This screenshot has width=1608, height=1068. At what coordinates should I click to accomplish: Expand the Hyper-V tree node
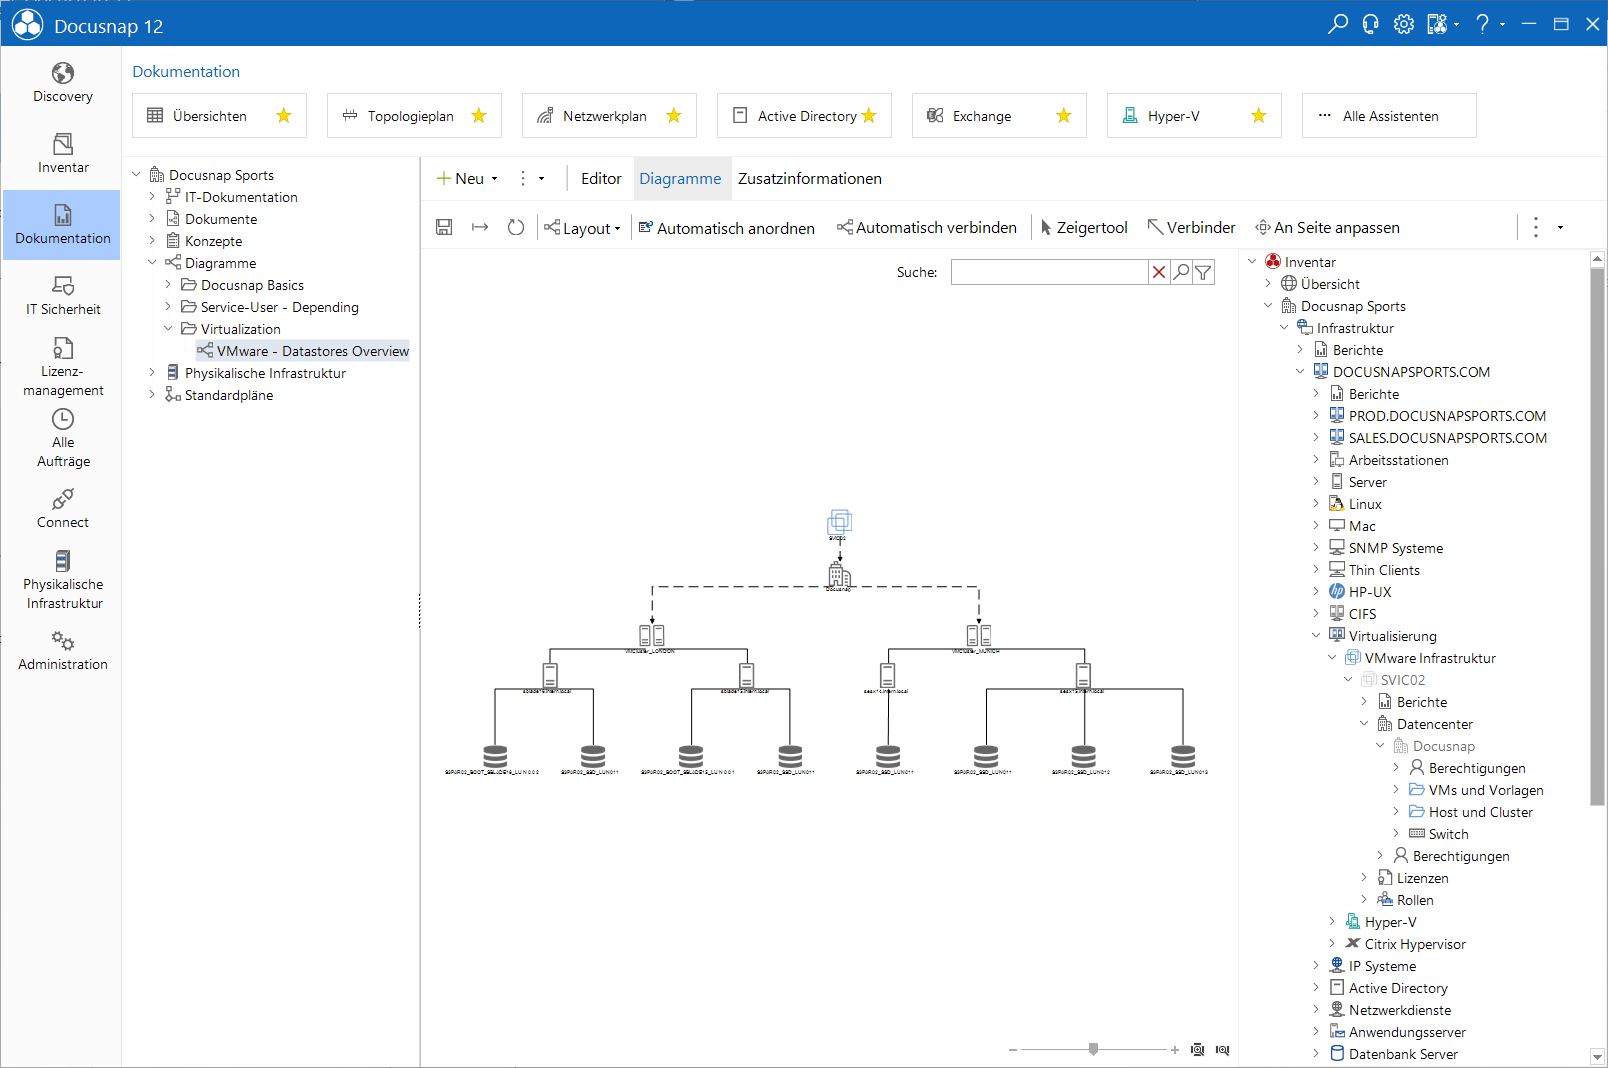point(1332,922)
